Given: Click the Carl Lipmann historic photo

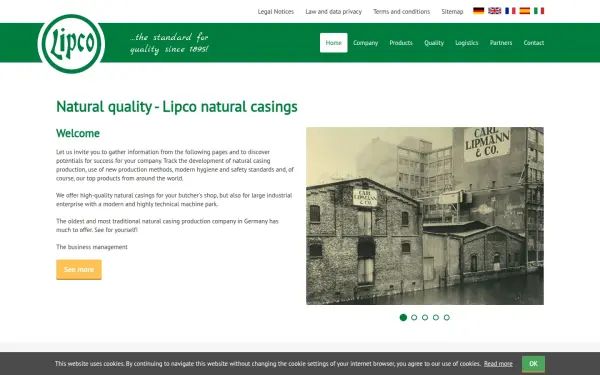Looking at the screenshot, I should click(x=425, y=216).
